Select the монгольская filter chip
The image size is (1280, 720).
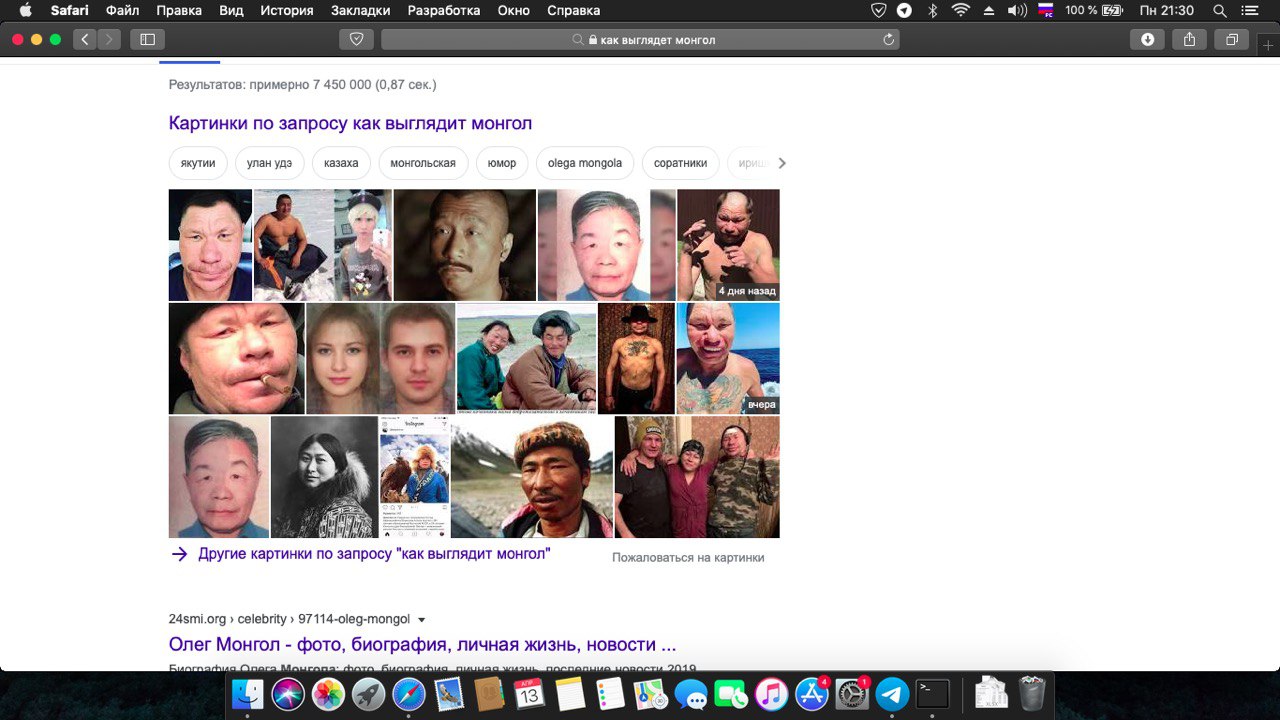click(x=423, y=163)
